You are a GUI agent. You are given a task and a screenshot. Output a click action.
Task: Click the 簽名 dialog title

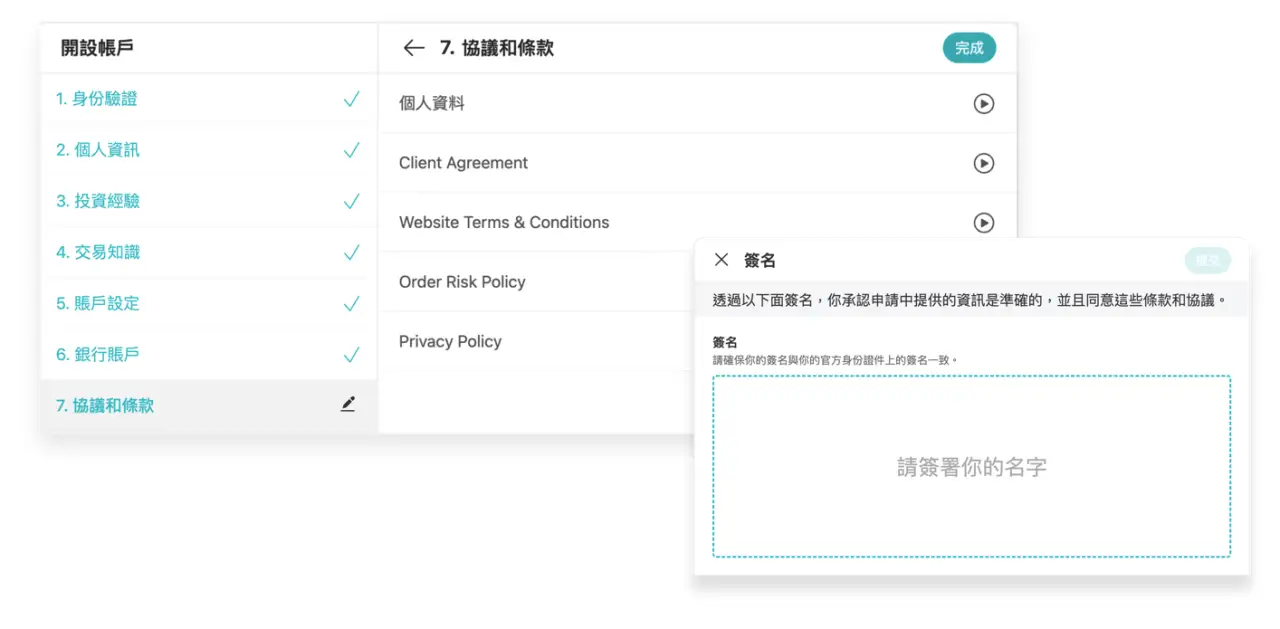coord(760,260)
